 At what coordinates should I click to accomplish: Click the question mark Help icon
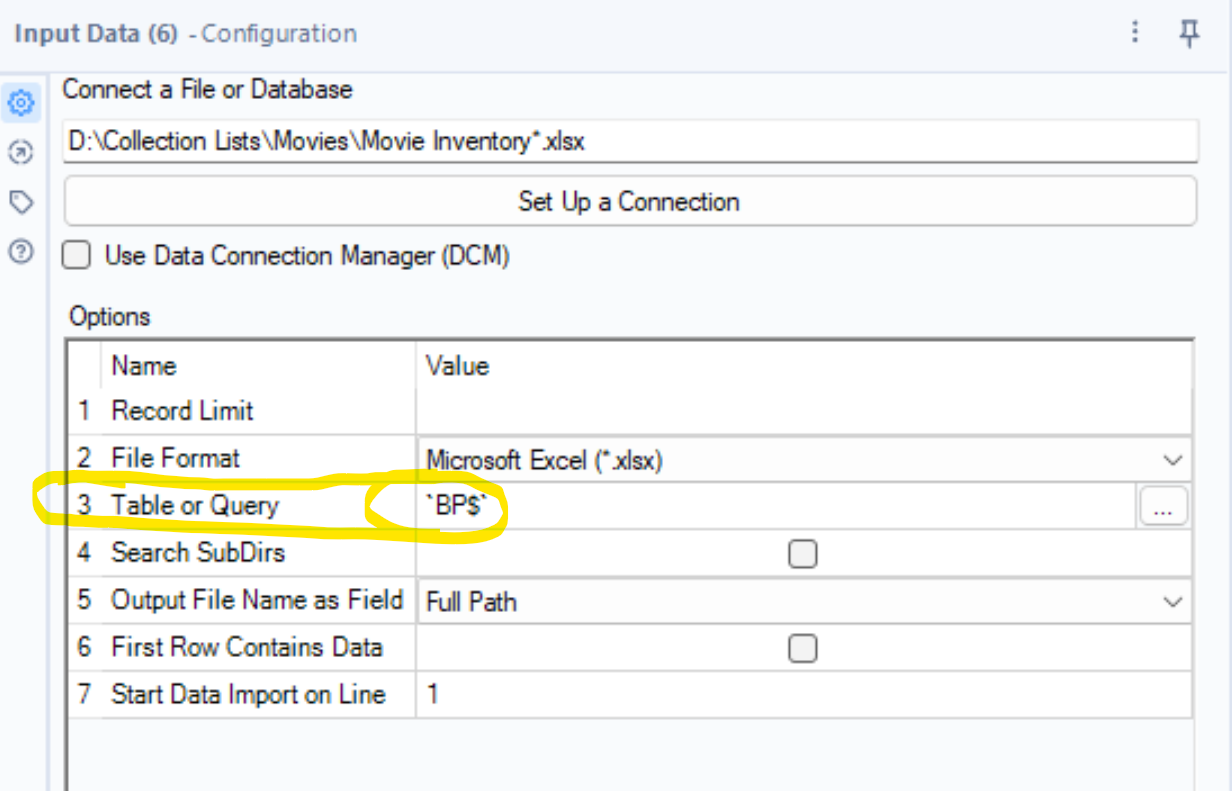[x=21, y=250]
